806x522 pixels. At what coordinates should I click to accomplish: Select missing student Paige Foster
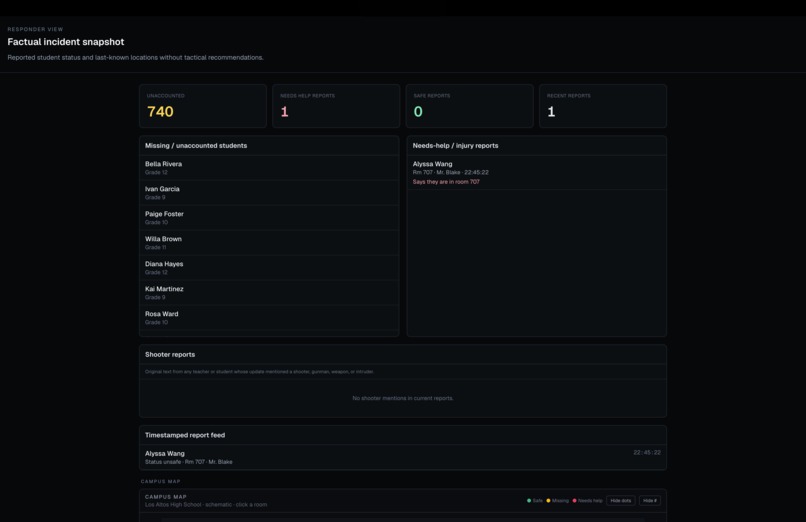(269, 218)
